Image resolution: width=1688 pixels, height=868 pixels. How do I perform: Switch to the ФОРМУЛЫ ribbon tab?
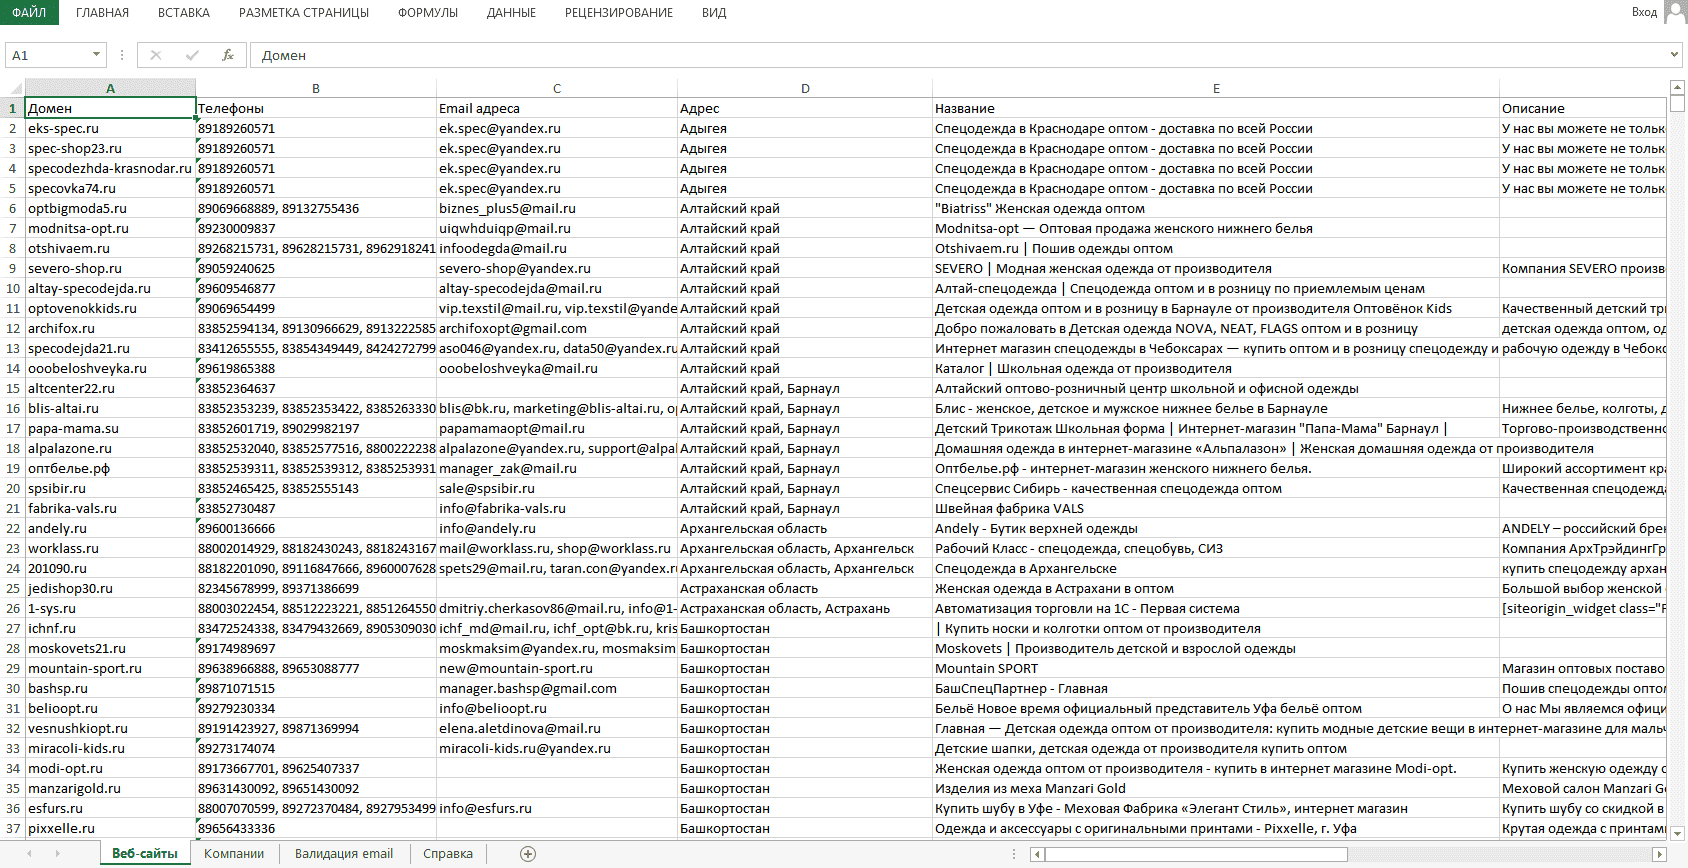(427, 13)
